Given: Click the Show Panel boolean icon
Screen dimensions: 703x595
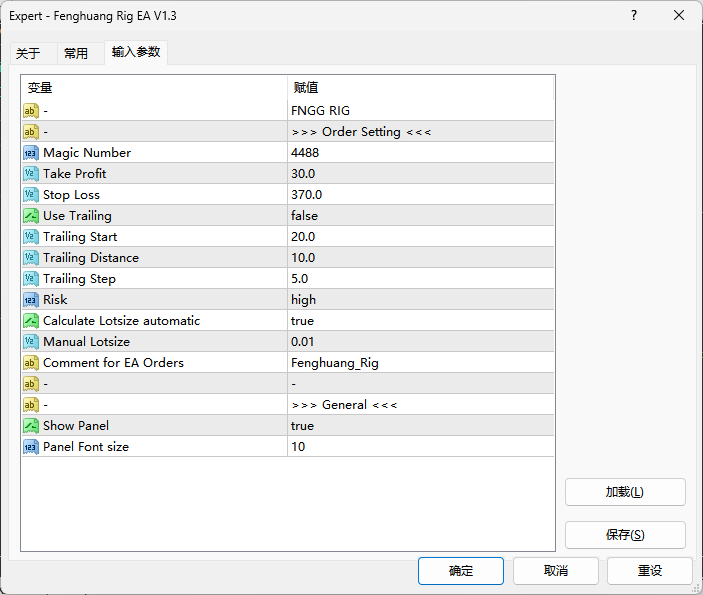Looking at the screenshot, I should click(x=31, y=426).
